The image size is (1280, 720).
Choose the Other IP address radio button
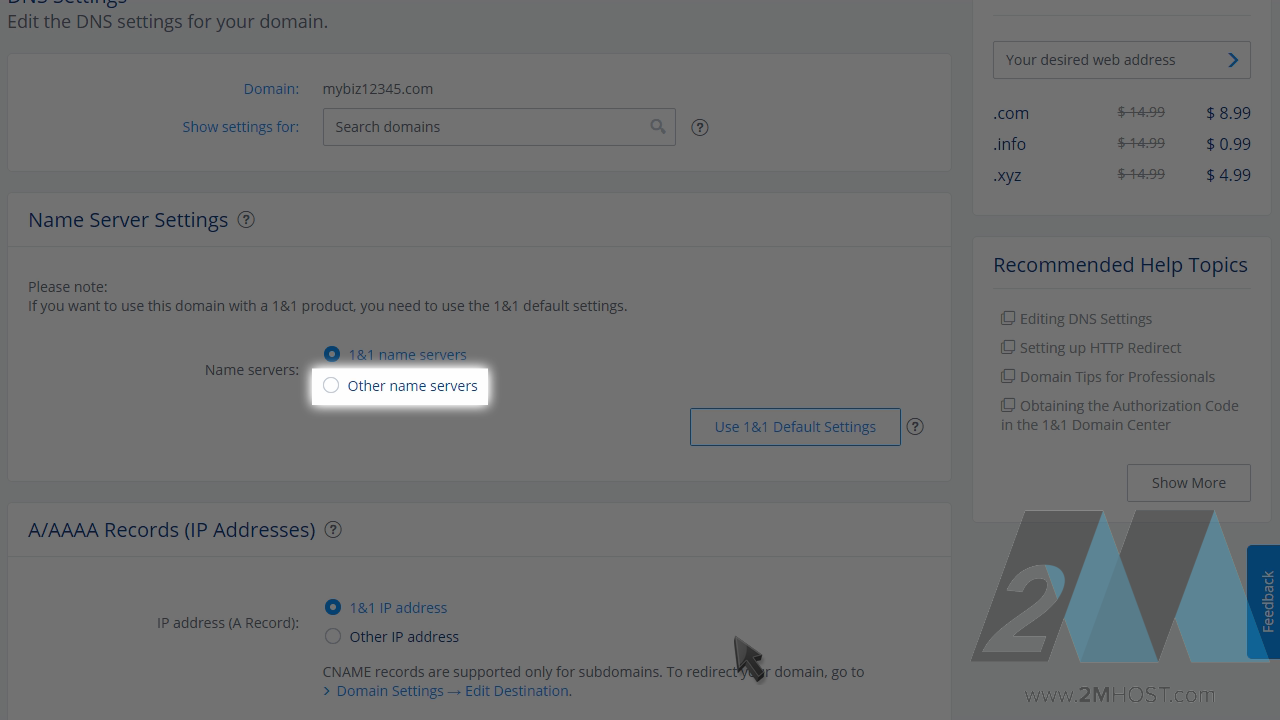(333, 636)
